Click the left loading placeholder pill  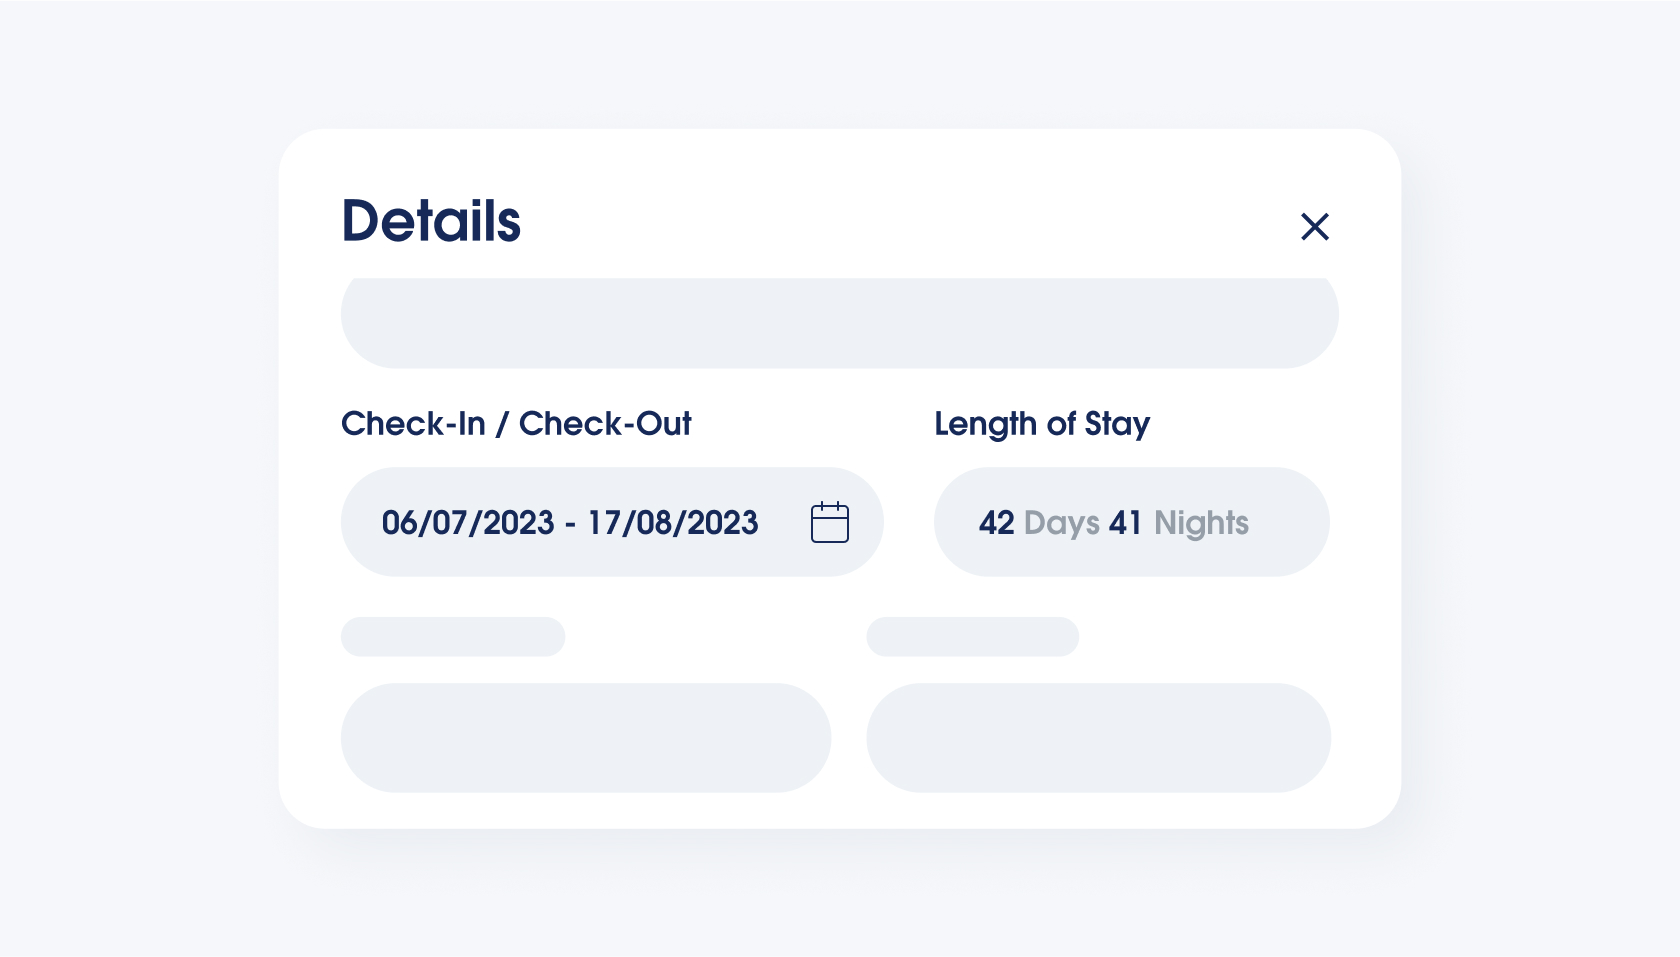click(452, 637)
